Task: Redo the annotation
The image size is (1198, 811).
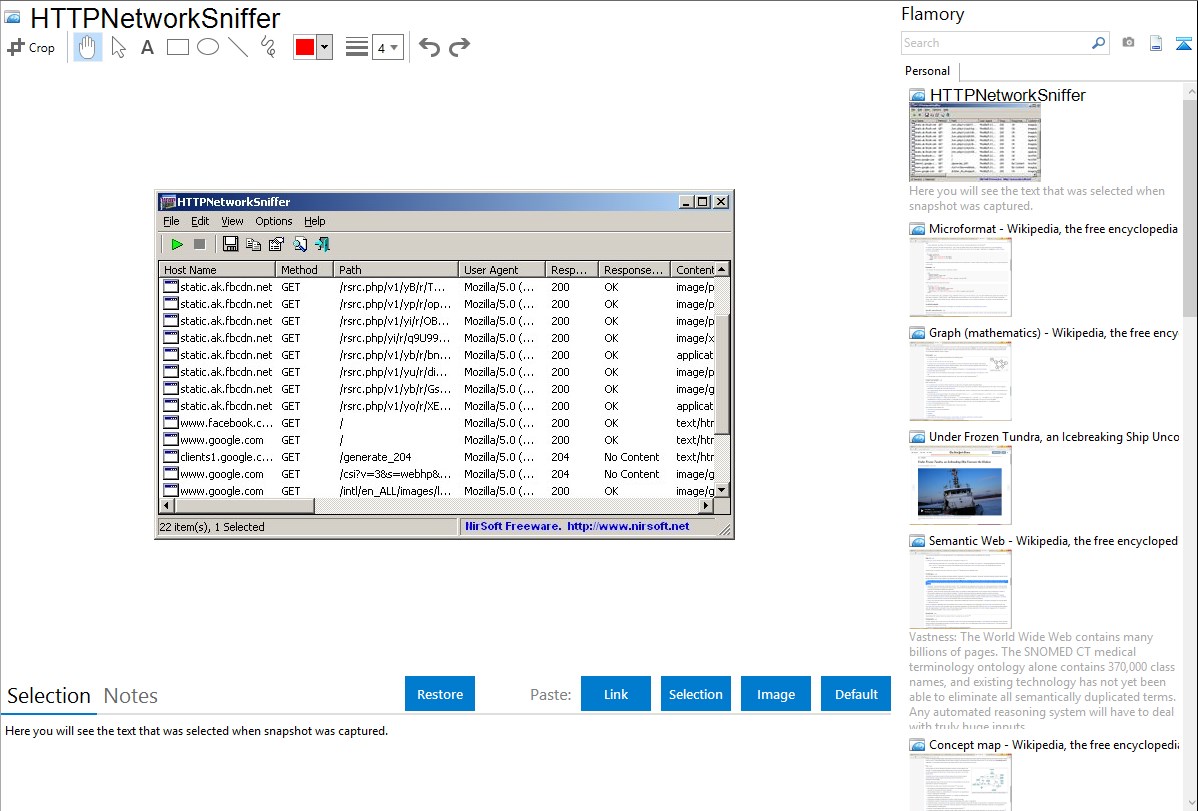Action: [x=459, y=47]
